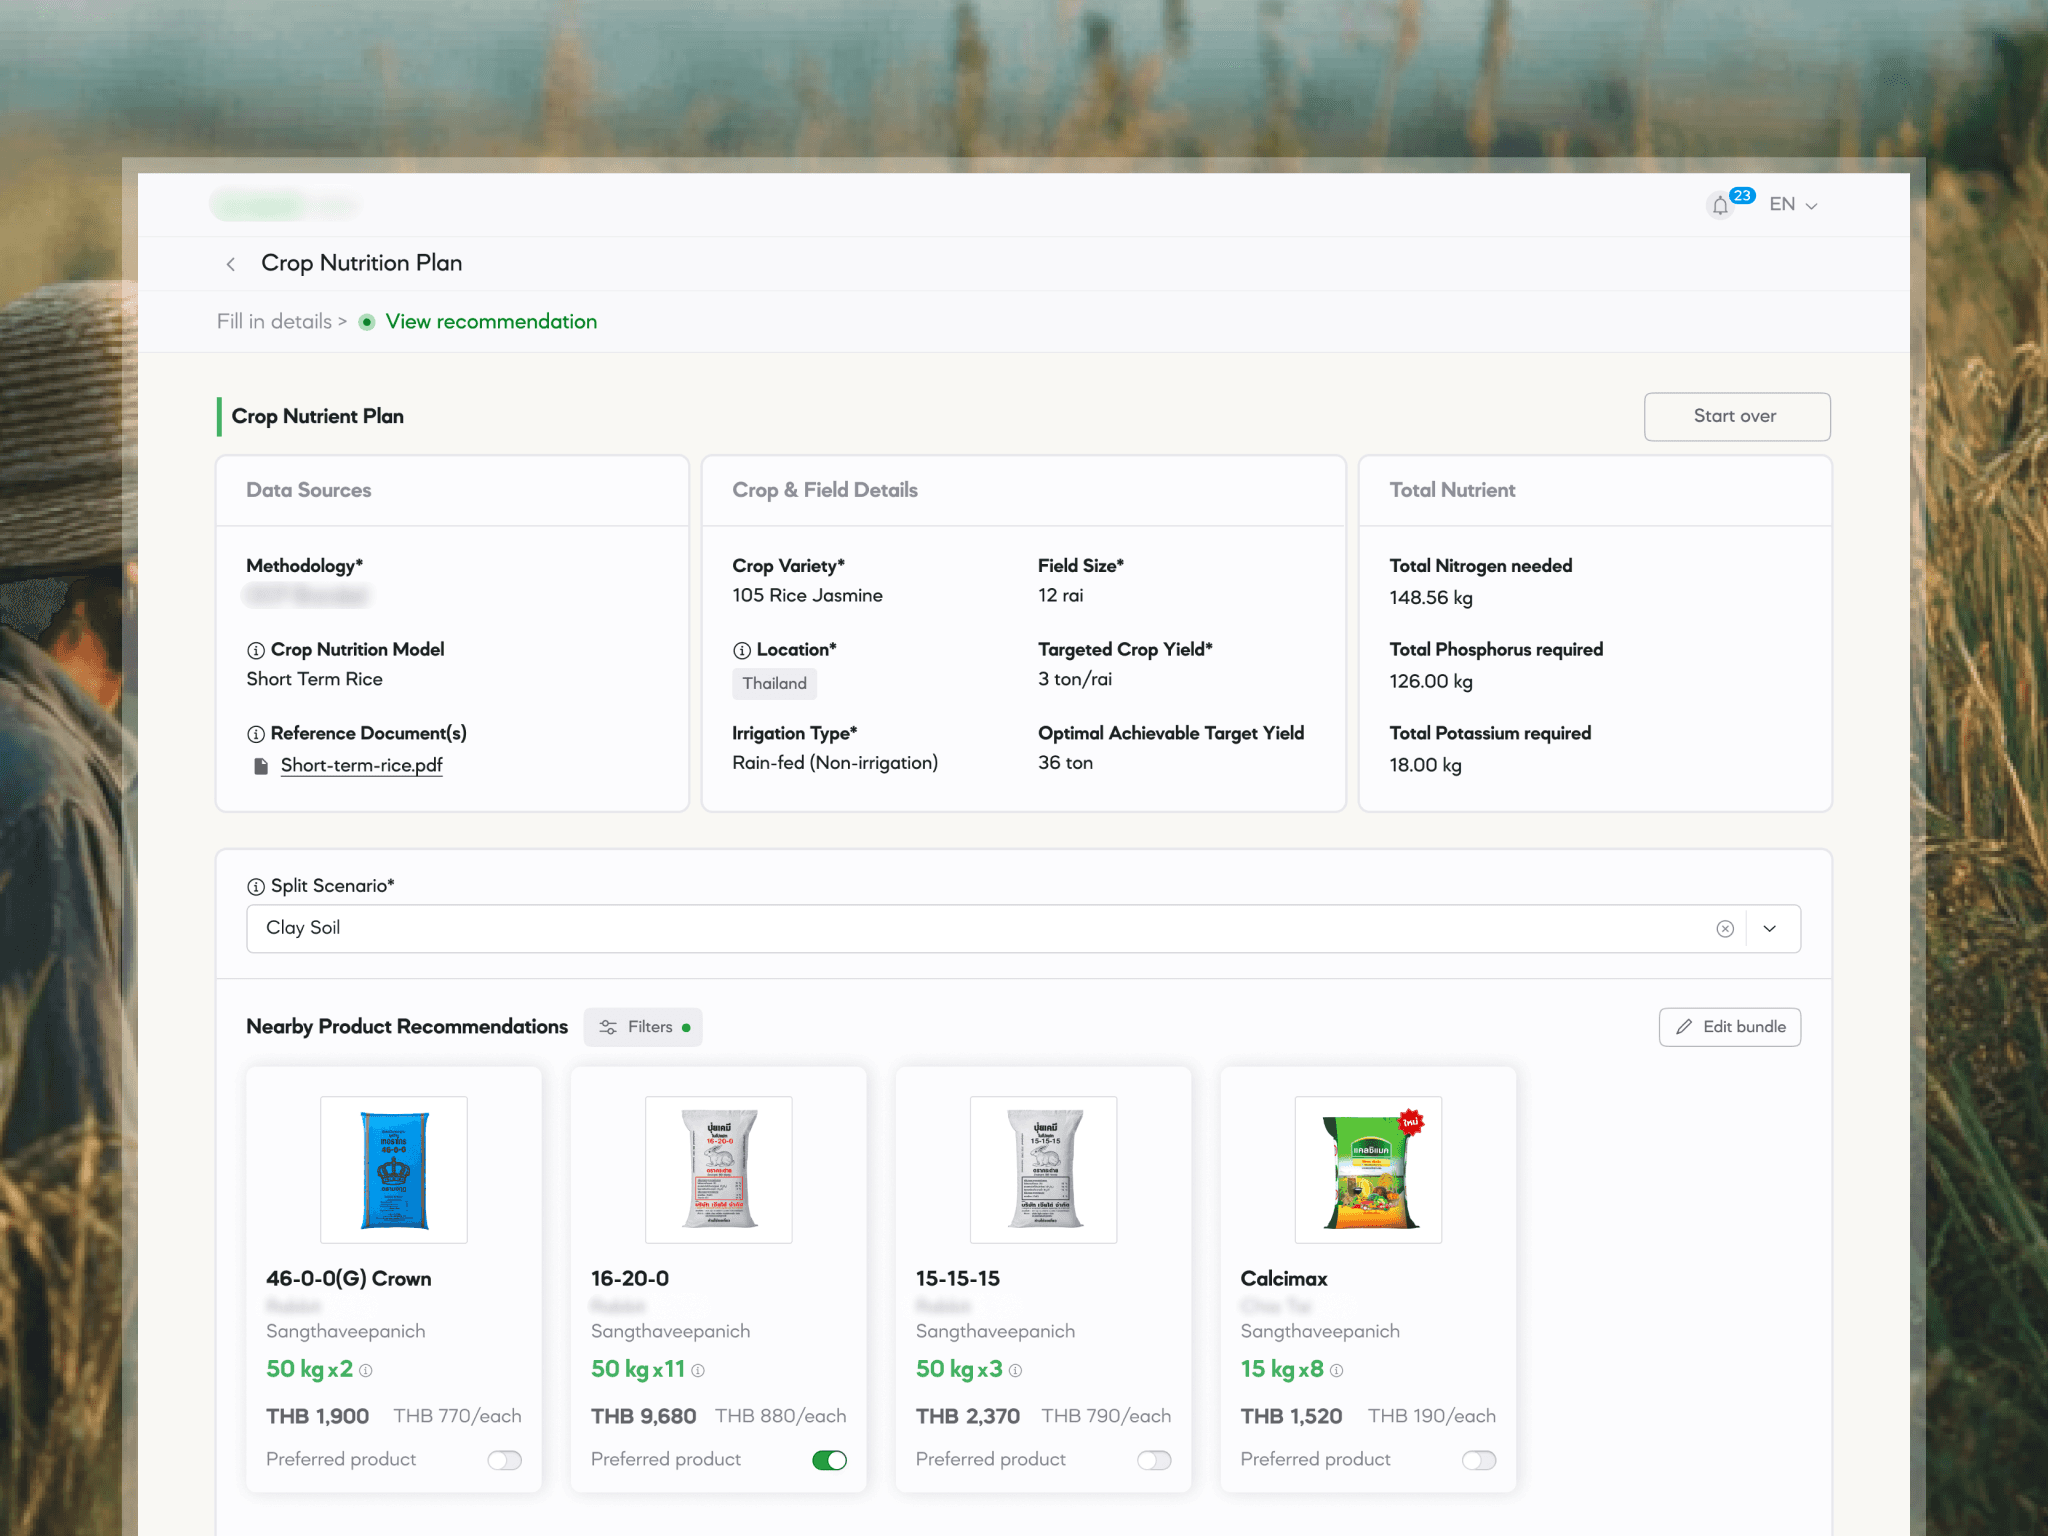Image resolution: width=2048 pixels, height=1536 pixels.
Task: Go to Fill in details step
Action: [274, 322]
